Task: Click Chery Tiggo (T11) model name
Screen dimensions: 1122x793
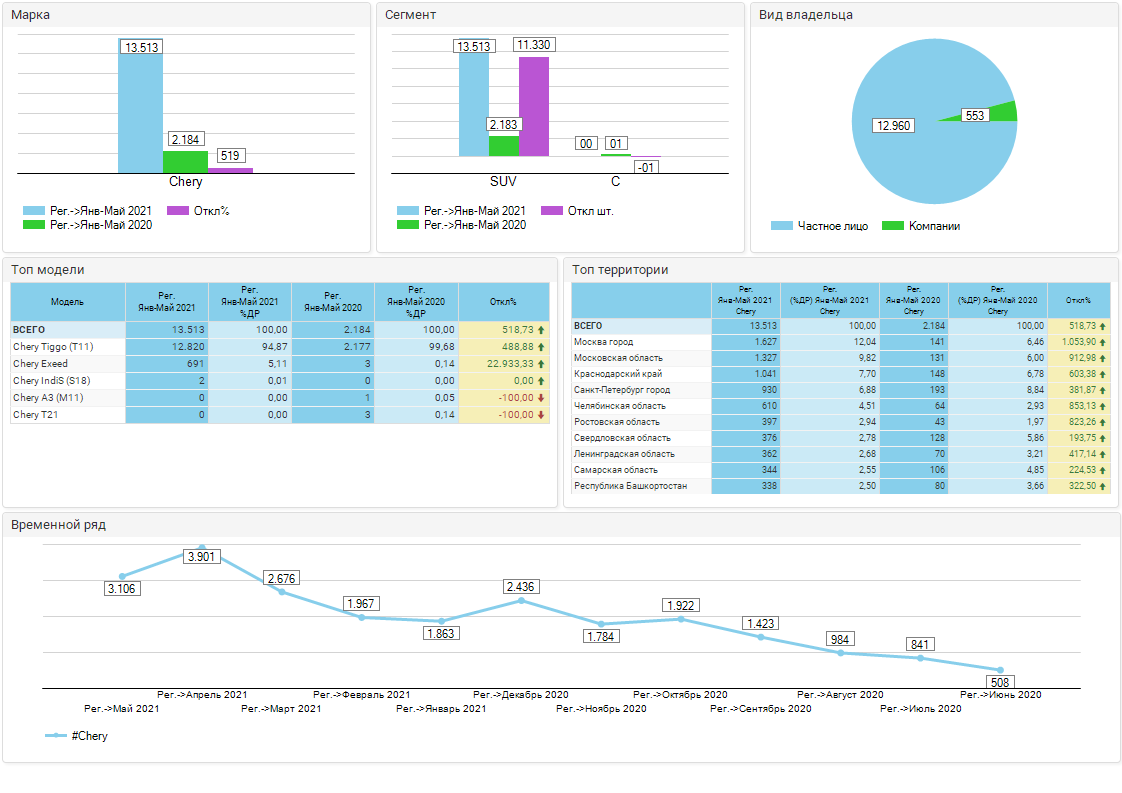Action: [52, 347]
